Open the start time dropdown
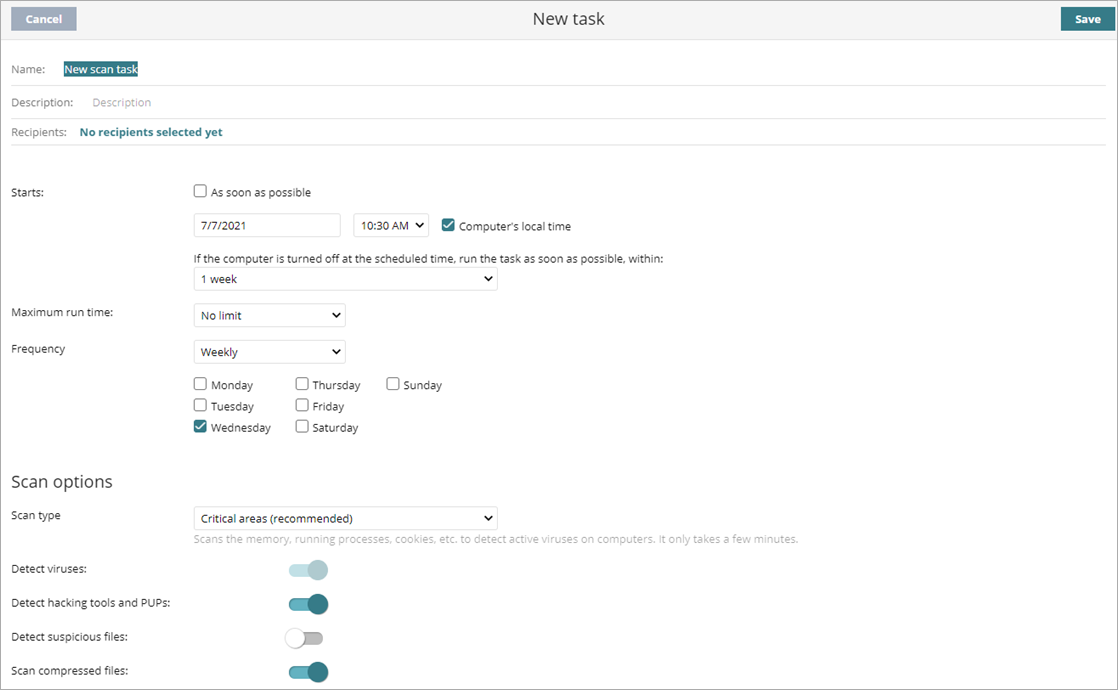Image resolution: width=1118 pixels, height=690 pixels. pos(390,225)
